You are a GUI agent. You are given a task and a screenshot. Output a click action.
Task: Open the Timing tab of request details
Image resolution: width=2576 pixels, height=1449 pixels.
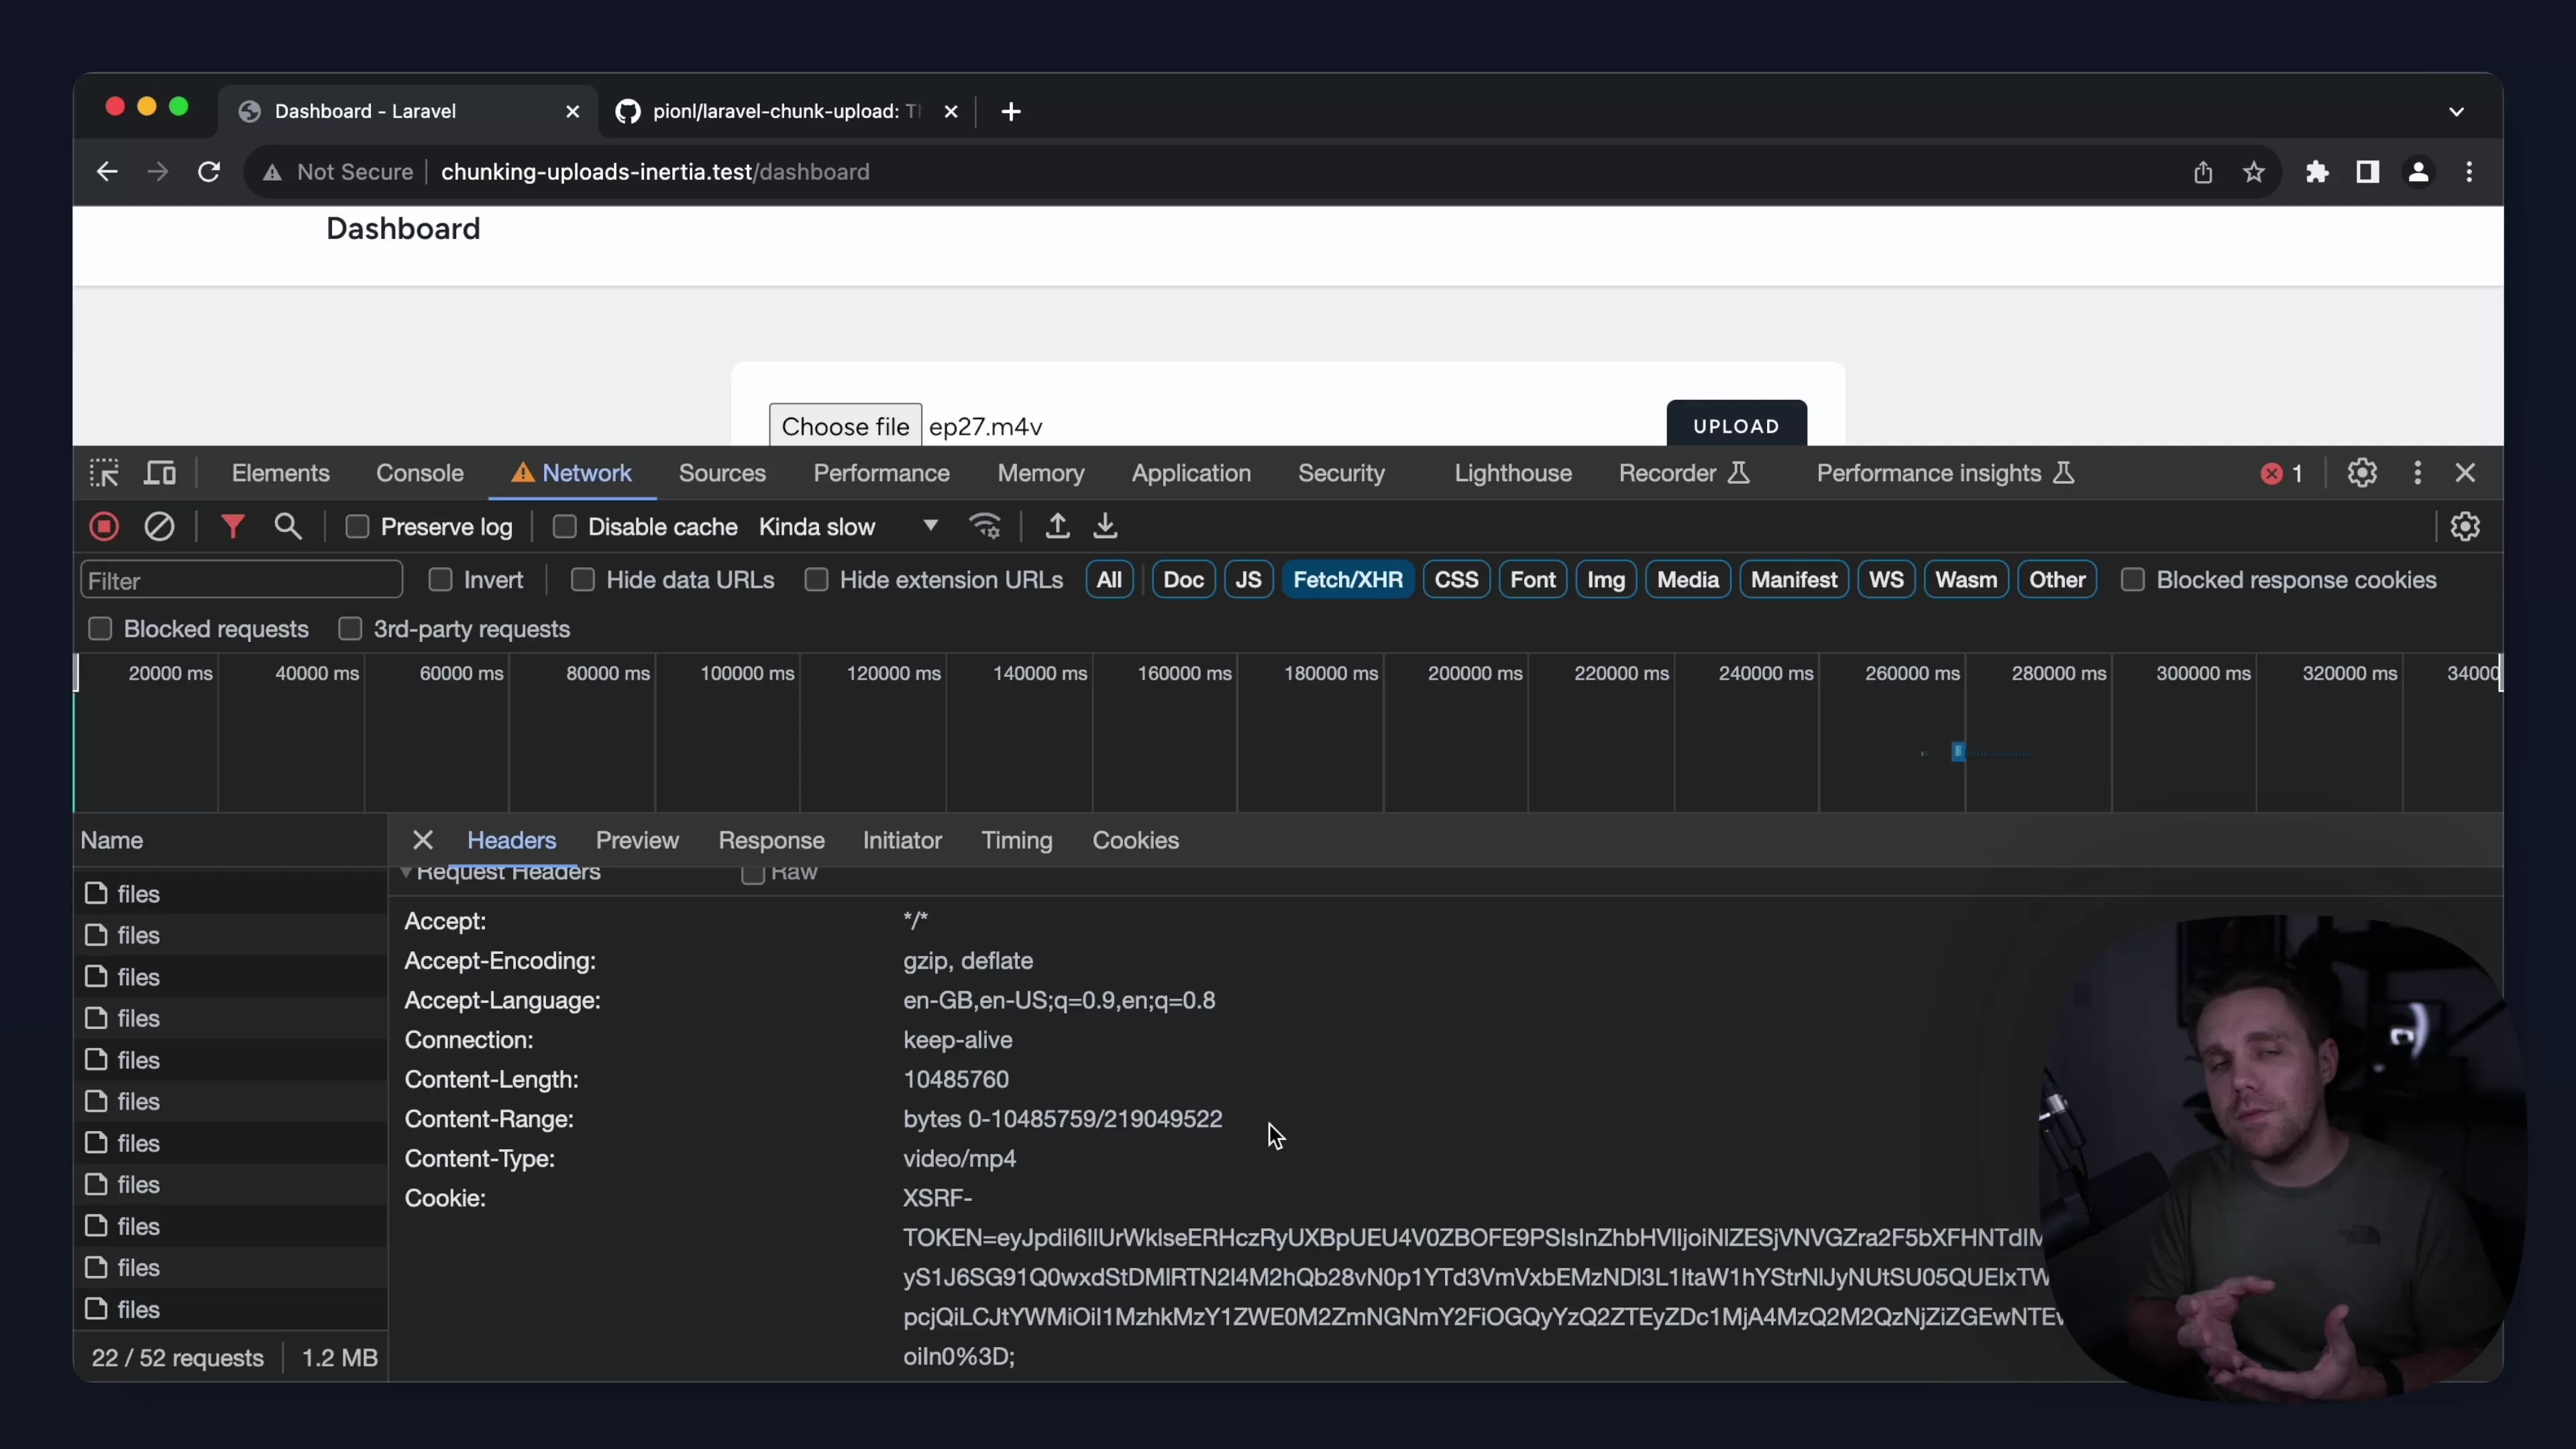tap(1016, 841)
